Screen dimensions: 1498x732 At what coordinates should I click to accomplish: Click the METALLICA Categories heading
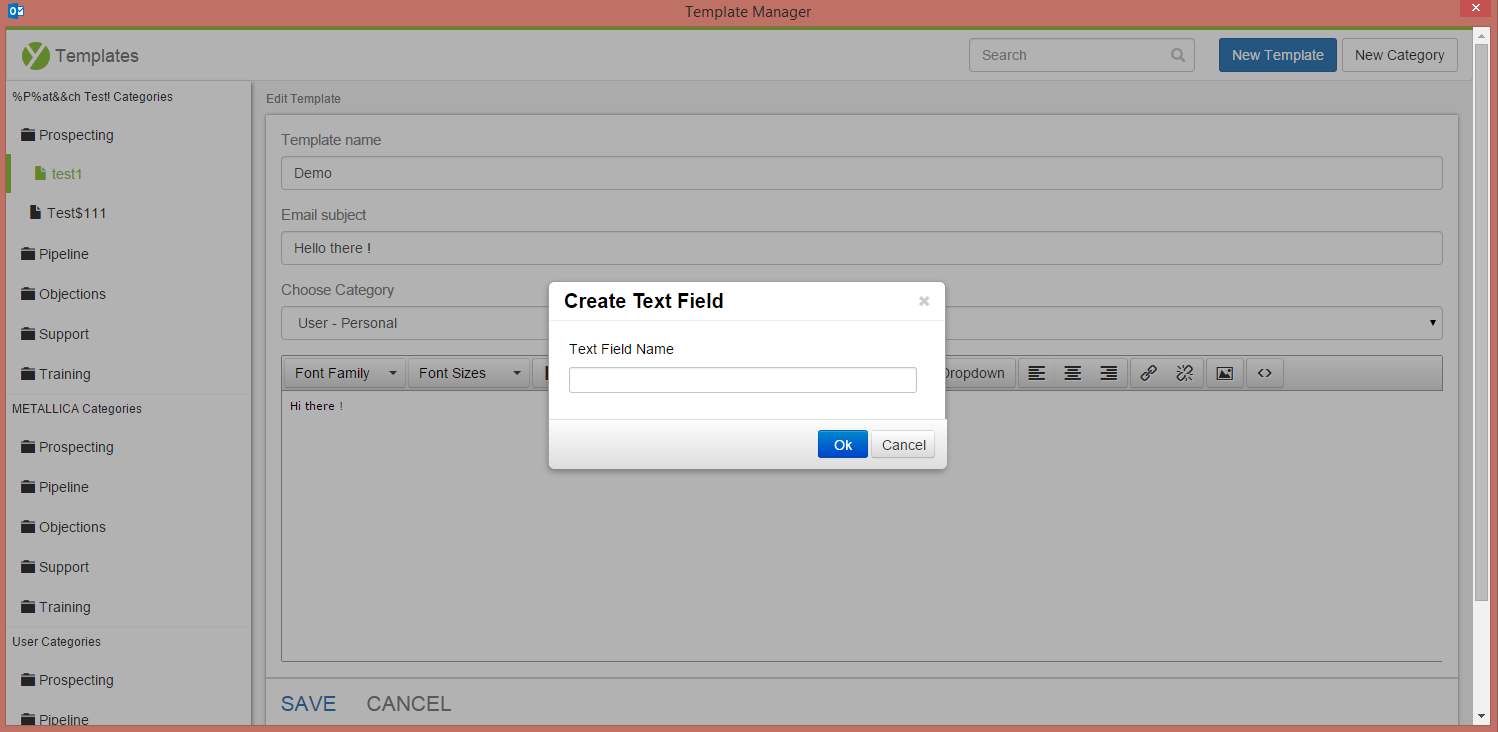pyautogui.click(x=77, y=409)
